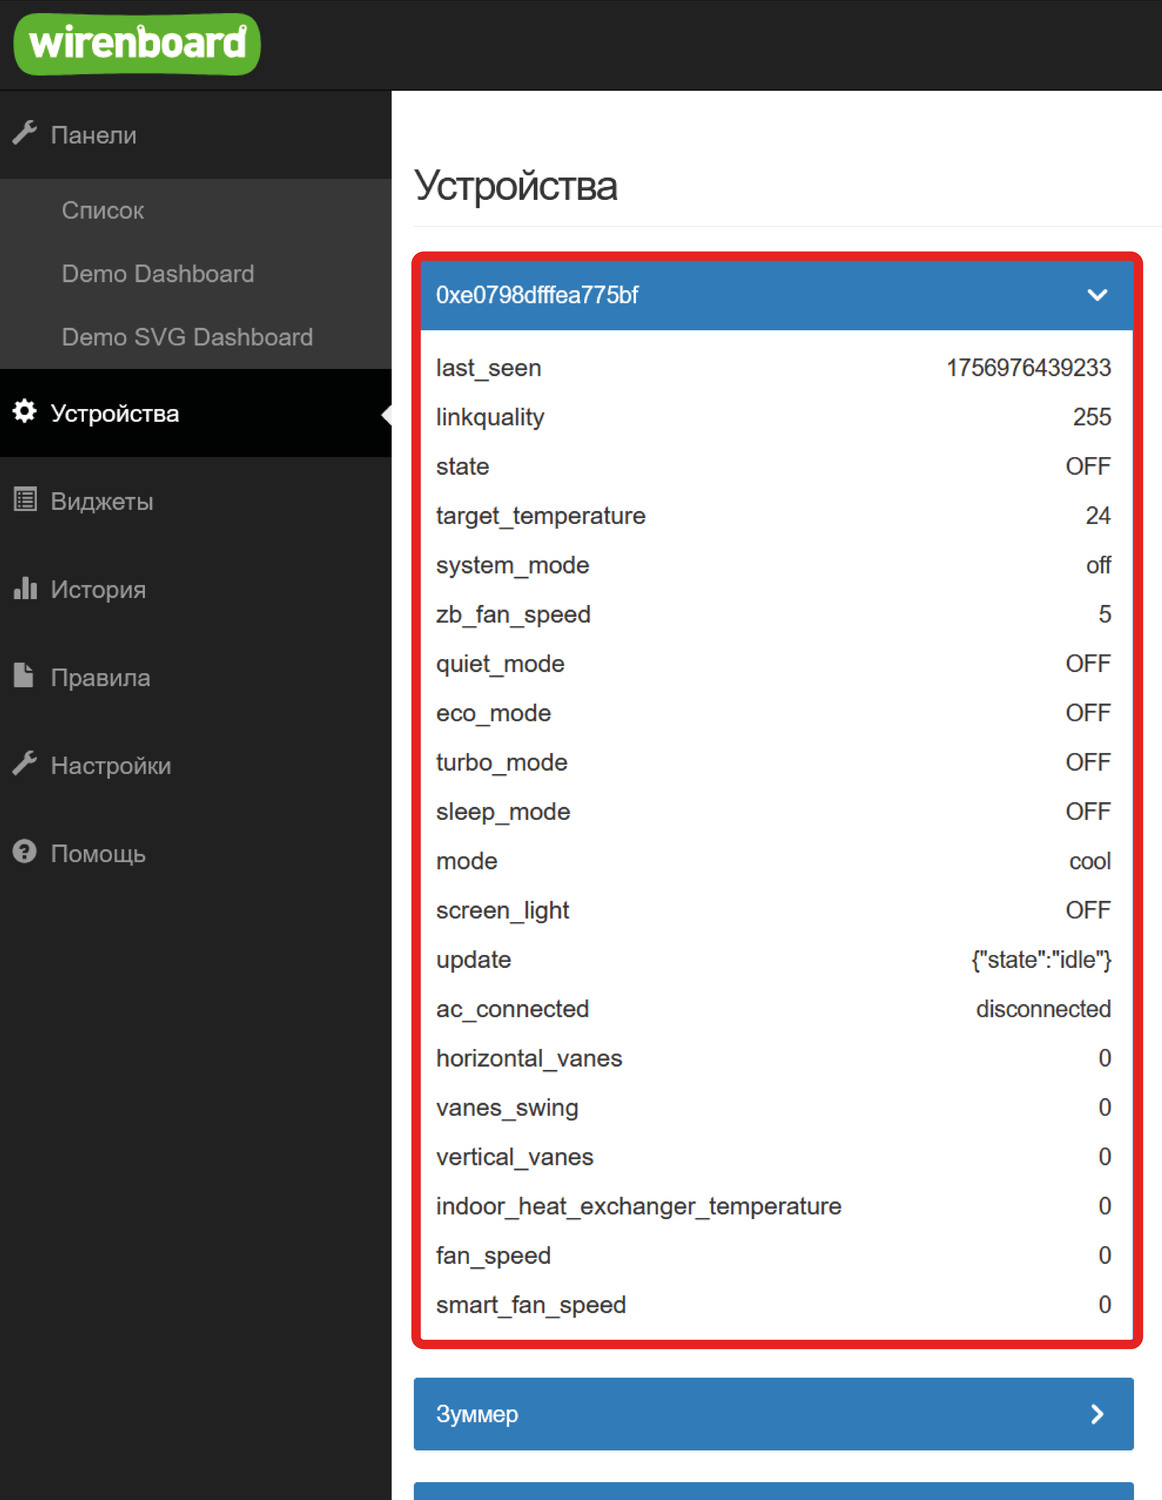The image size is (1162, 1500).
Task: Expand the Зуммер device panel chevron
Action: [x=1097, y=1414]
